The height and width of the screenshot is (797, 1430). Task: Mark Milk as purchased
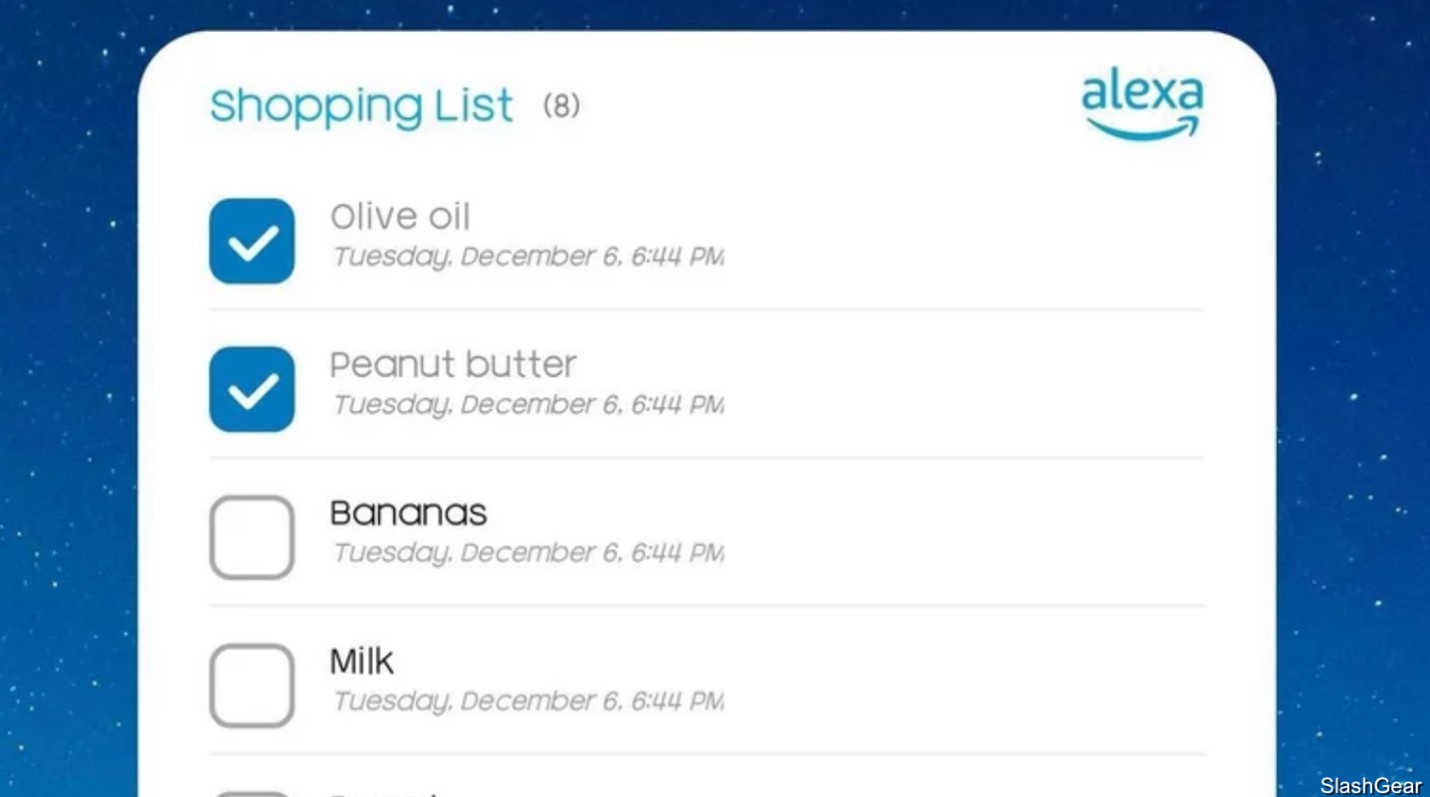point(252,685)
